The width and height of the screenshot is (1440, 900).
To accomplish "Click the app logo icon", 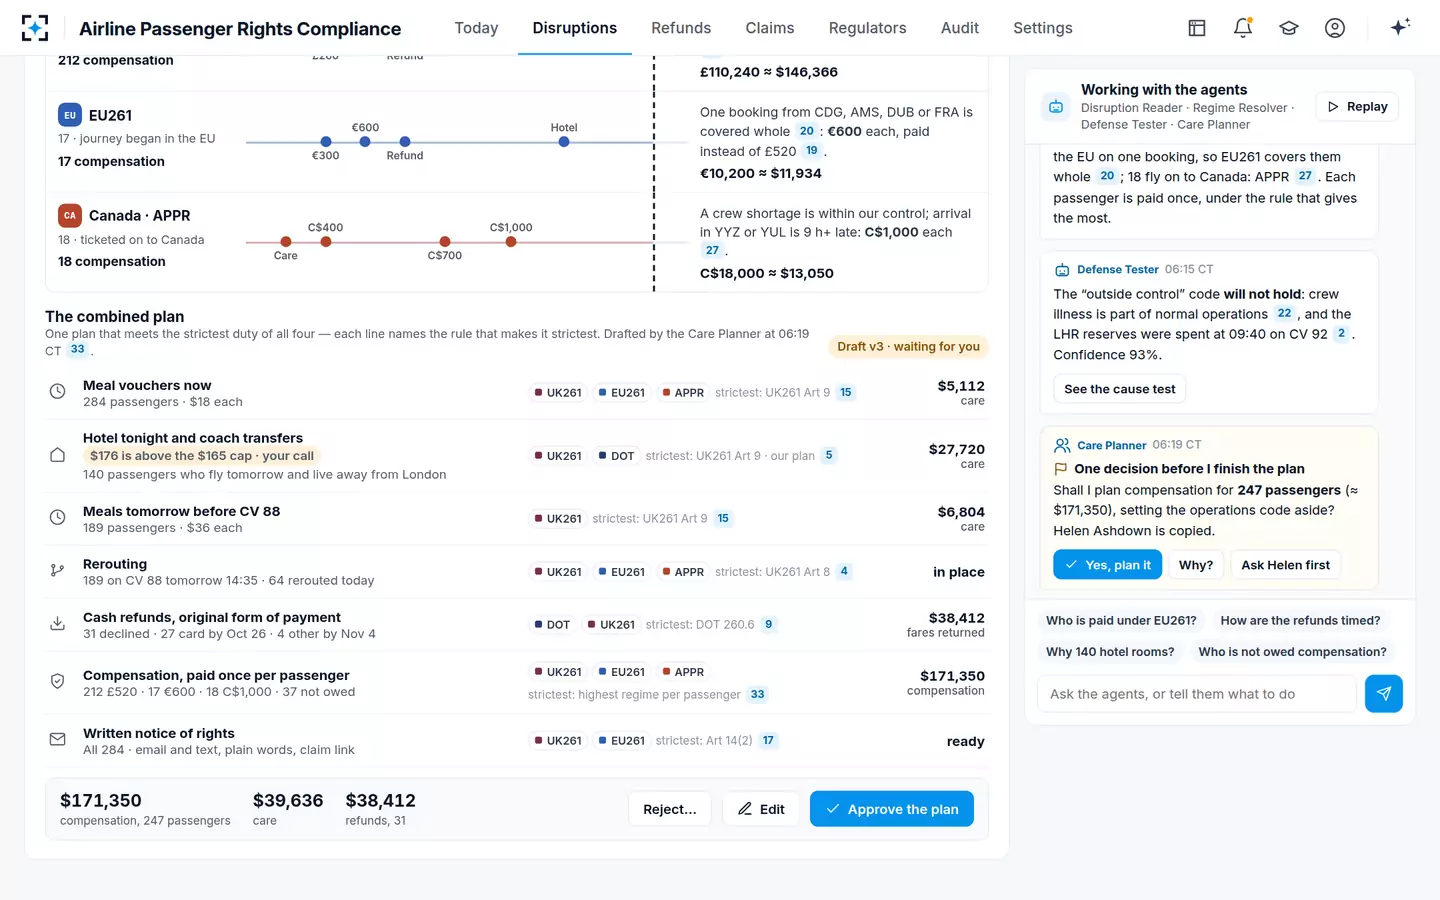I will [x=35, y=28].
